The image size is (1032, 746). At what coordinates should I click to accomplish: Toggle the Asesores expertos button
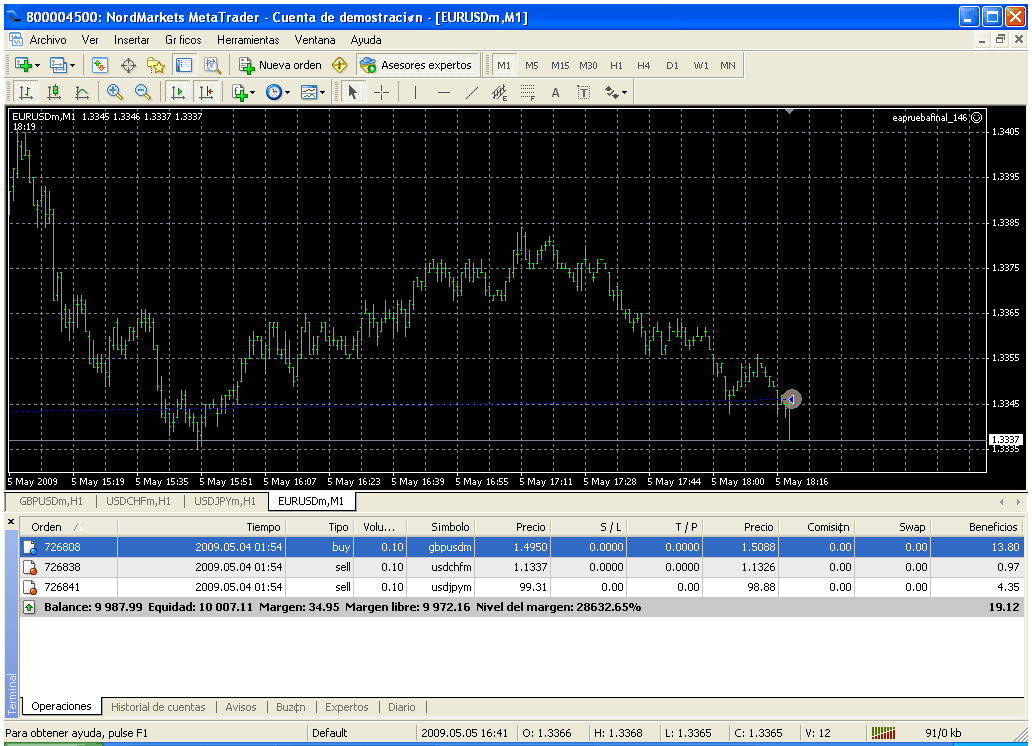417,65
